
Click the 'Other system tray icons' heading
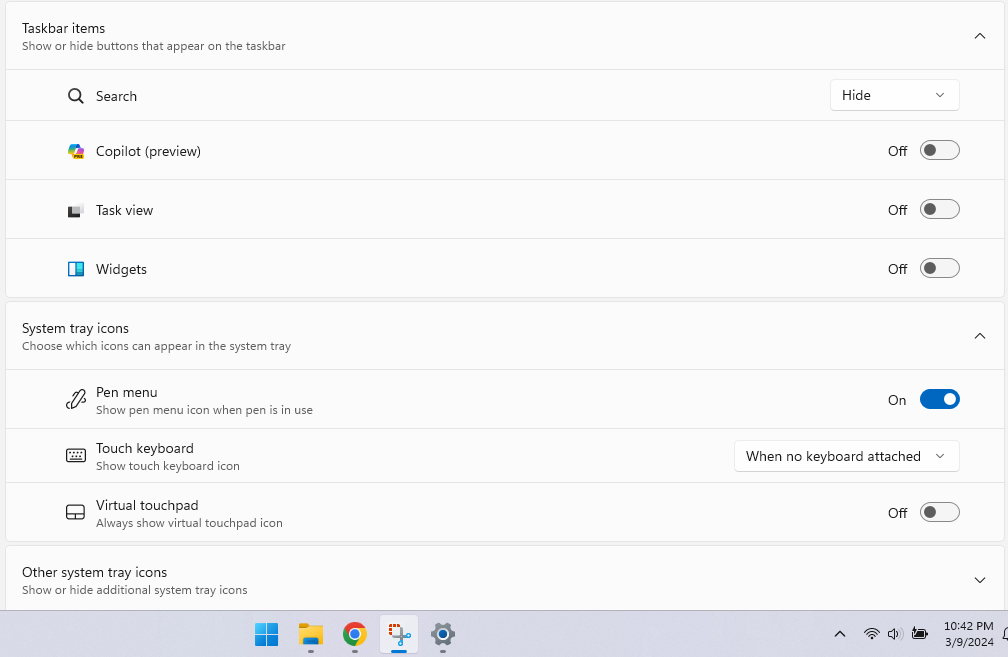pyautogui.click(x=94, y=572)
